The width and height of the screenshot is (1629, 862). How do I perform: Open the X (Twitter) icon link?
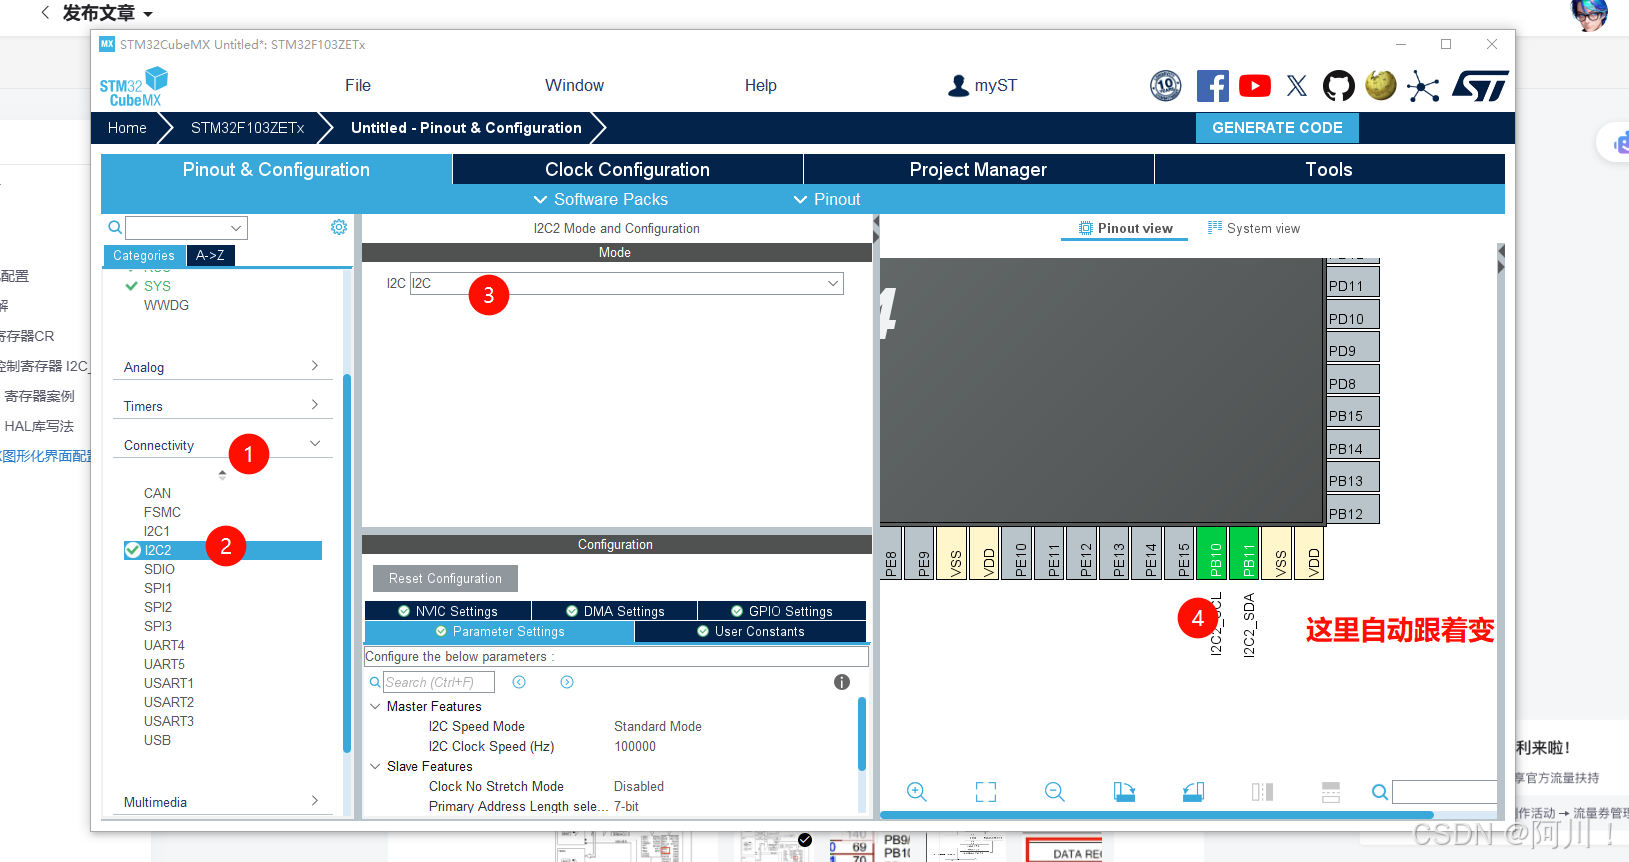pos(1297,86)
